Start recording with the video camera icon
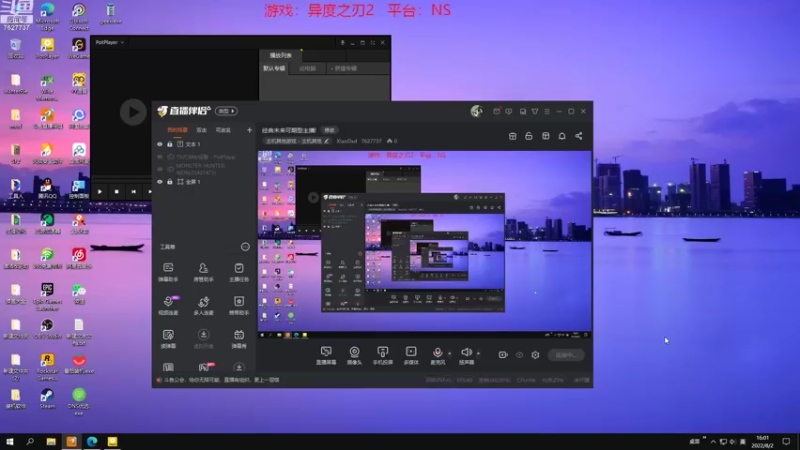This screenshot has width=800, height=450. pyautogui.click(x=503, y=355)
